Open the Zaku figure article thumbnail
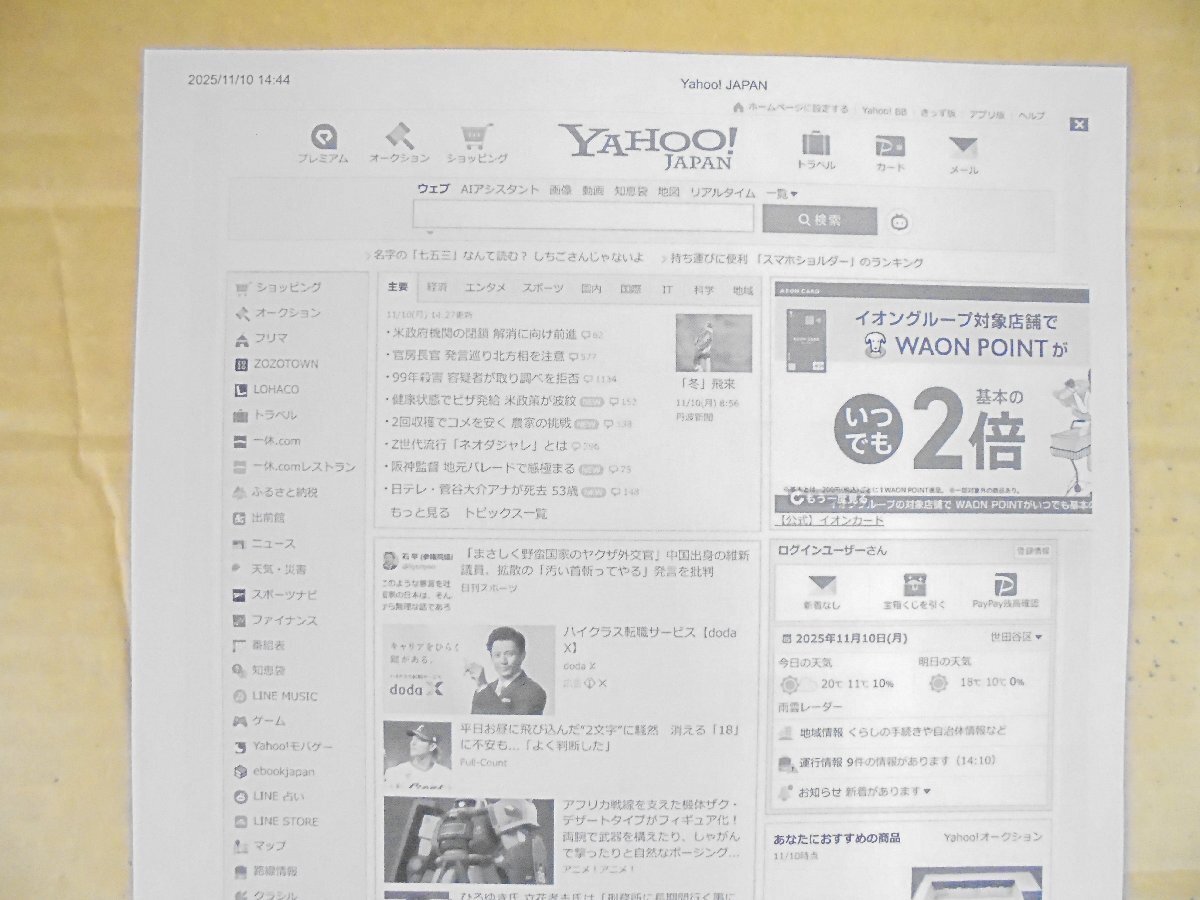The height and width of the screenshot is (900, 1200). (x=469, y=839)
